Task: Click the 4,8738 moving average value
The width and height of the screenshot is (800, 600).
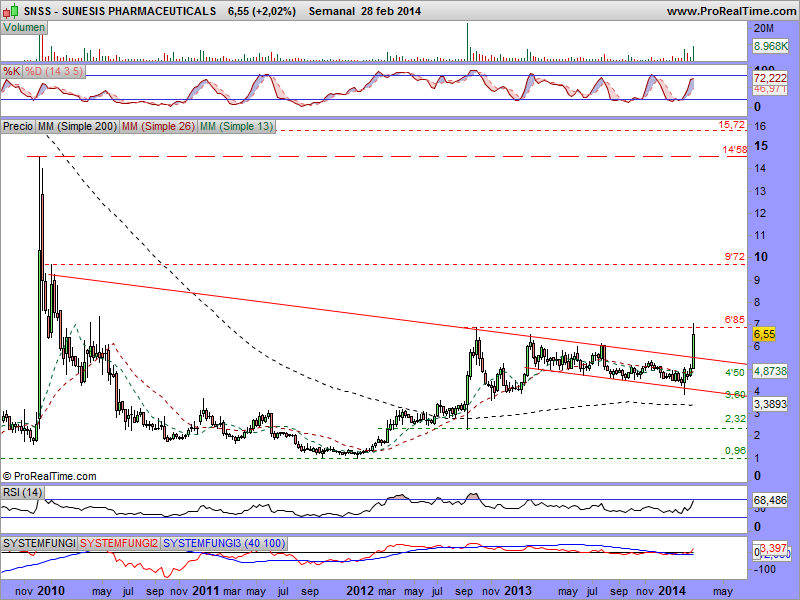Action: click(770, 371)
